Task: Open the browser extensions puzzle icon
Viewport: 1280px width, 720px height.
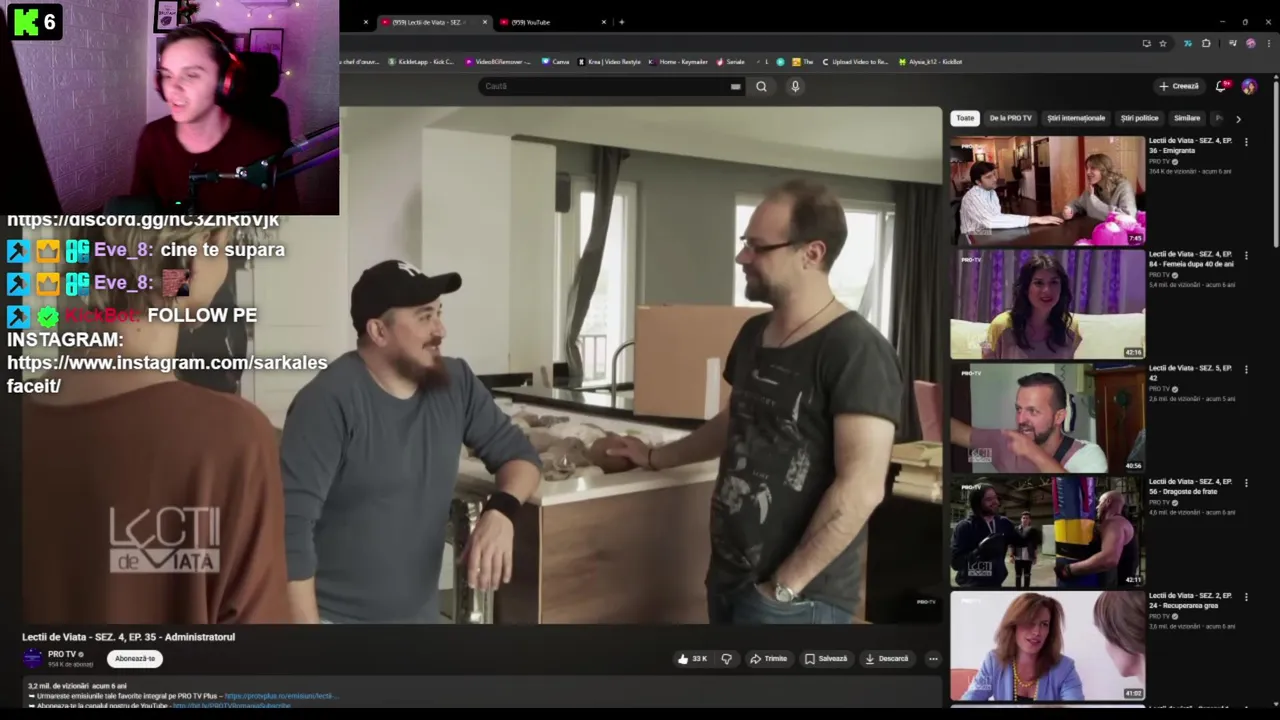Action: coord(1206,43)
